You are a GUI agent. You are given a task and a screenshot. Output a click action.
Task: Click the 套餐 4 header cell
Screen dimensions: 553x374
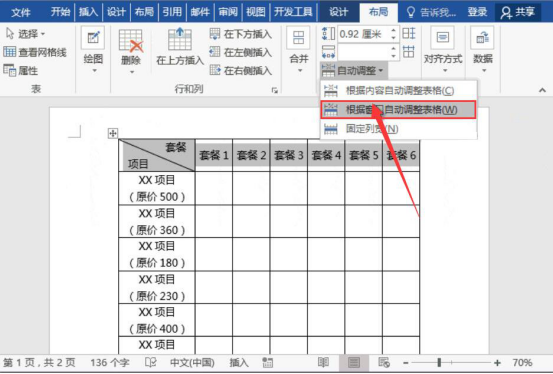[x=326, y=155]
